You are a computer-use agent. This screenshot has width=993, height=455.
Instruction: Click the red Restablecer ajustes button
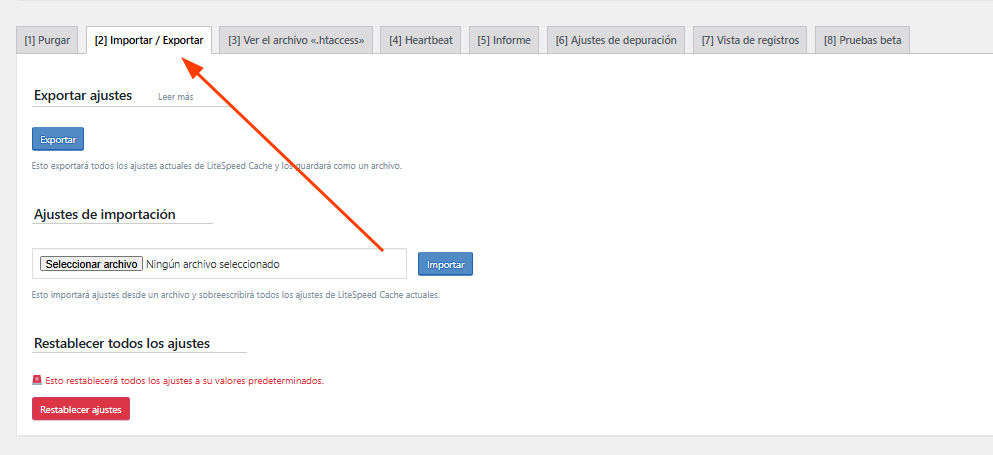click(x=80, y=409)
